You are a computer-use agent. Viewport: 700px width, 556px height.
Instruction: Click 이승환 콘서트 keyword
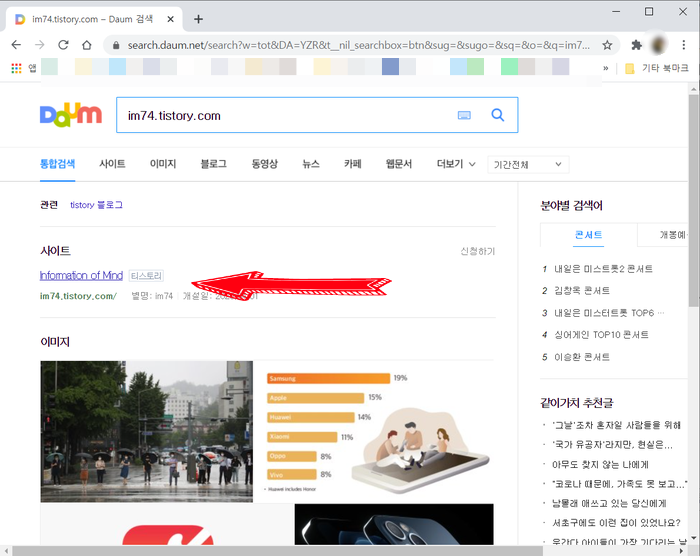(582, 357)
